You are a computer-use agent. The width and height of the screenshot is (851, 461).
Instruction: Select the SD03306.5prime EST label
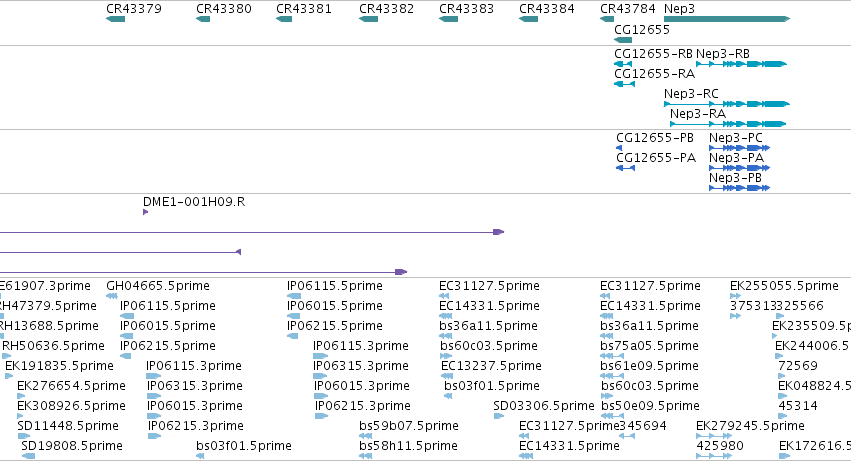coord(544,406)
